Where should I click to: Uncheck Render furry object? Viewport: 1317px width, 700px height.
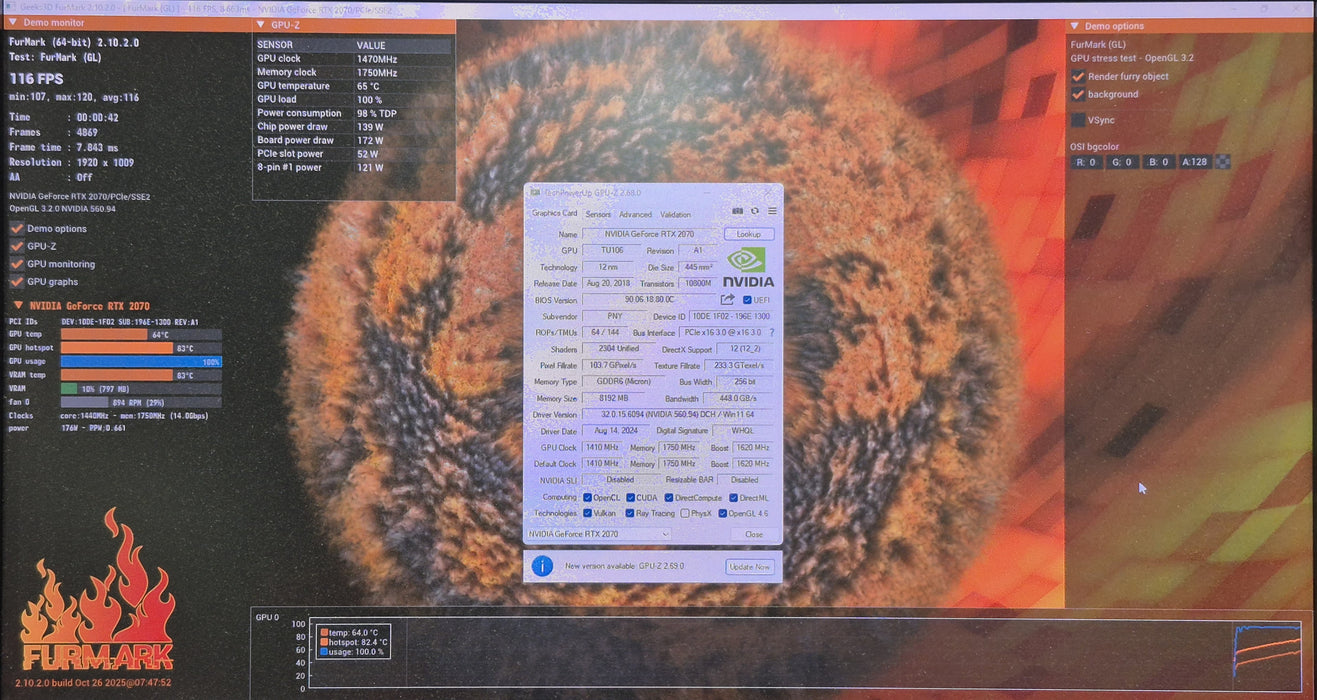tap(1078, 76)
